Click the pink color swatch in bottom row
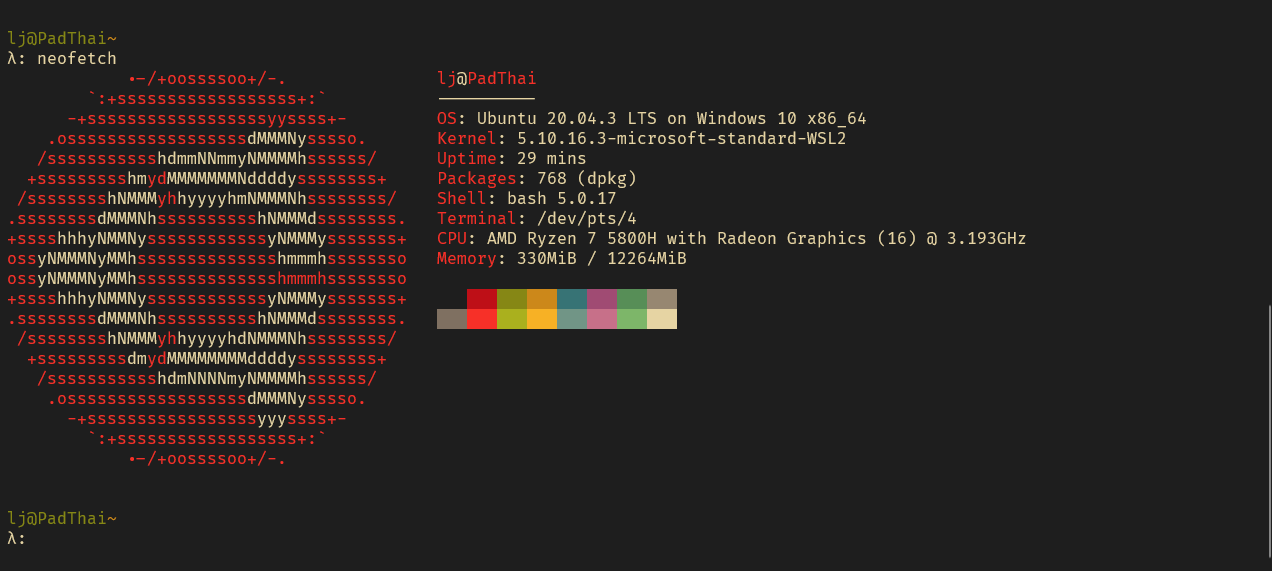 602,319
